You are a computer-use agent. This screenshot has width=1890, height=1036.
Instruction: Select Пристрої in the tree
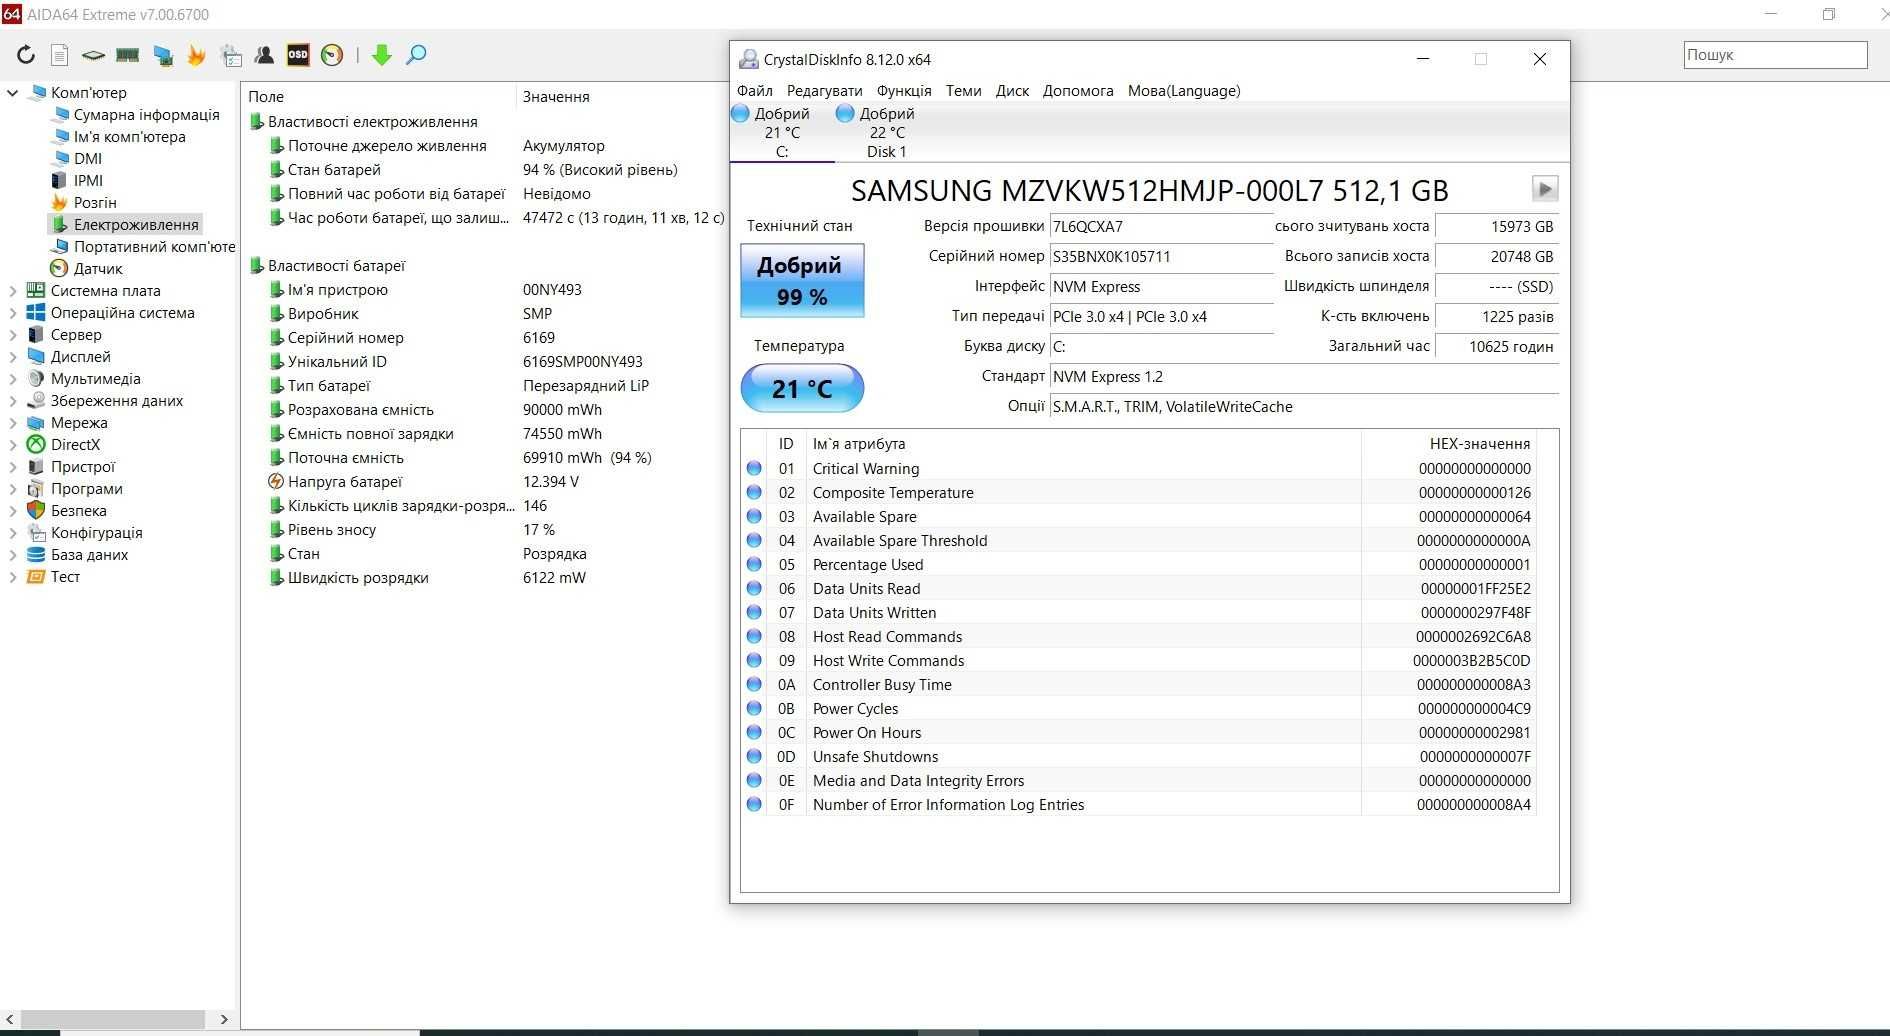click(83, 466)
